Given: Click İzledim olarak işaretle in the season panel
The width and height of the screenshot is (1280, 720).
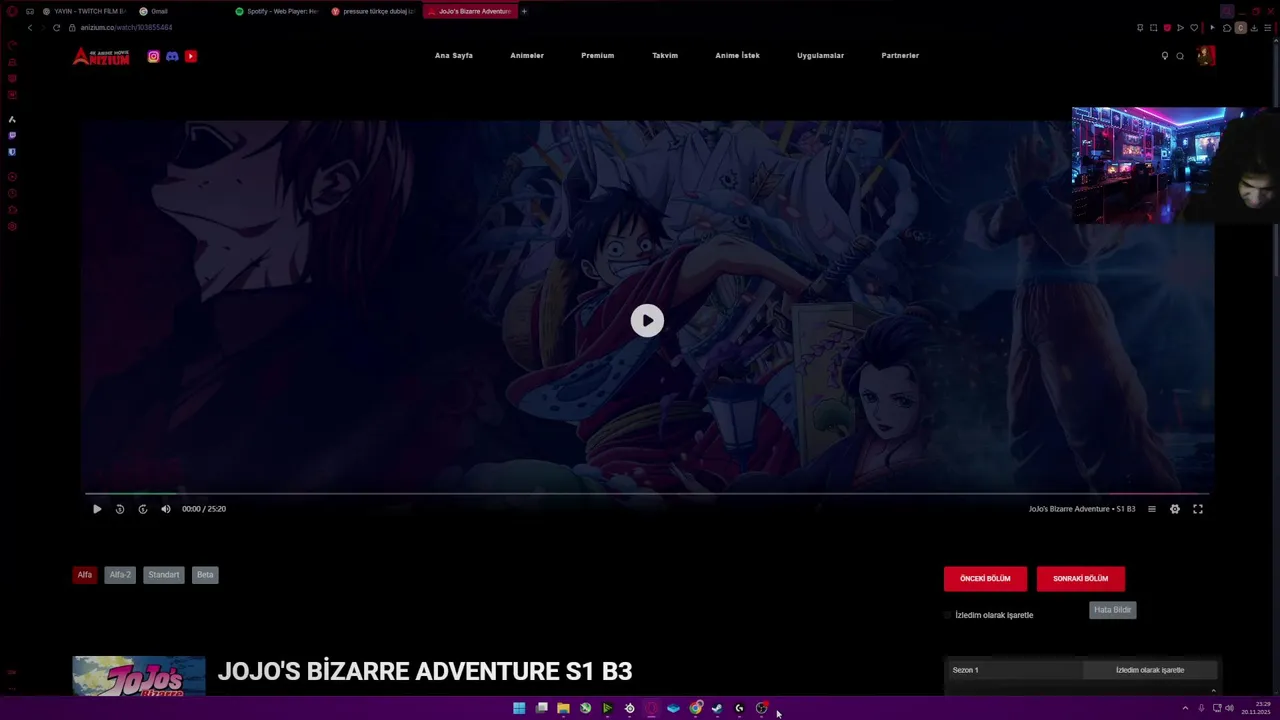Looking at the screenshot, I should click(1150, 670).
